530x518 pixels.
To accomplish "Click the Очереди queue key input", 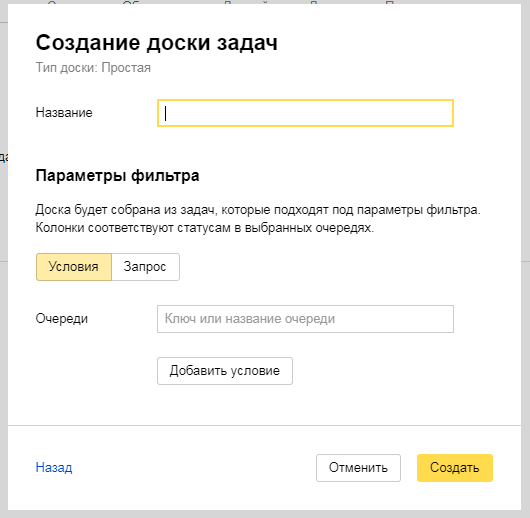I will click(305, 319).
